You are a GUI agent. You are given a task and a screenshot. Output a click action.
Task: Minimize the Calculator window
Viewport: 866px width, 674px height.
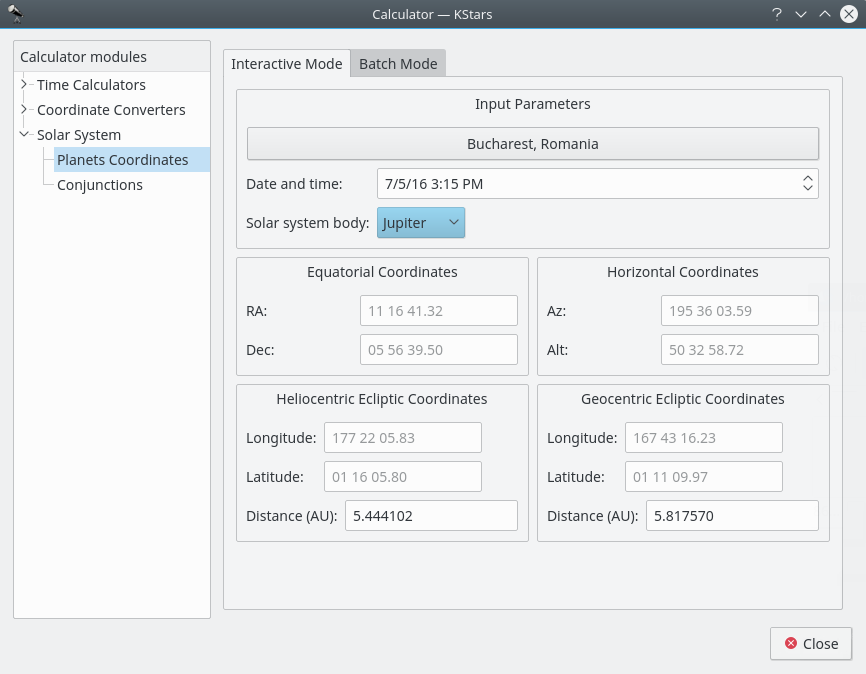pyautogui.click(x=801, y=14)
